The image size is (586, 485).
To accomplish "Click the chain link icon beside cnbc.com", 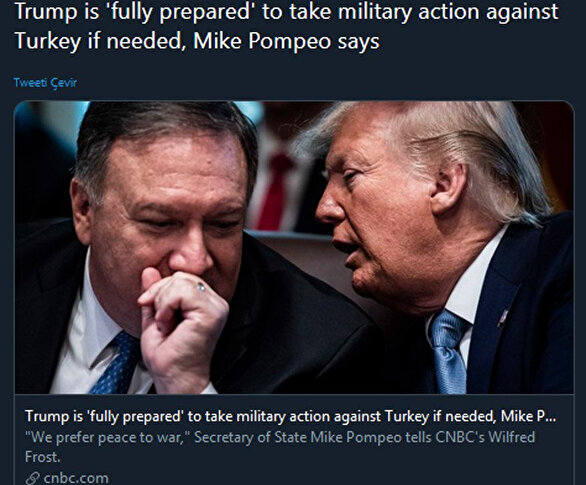I will point(33,478).
